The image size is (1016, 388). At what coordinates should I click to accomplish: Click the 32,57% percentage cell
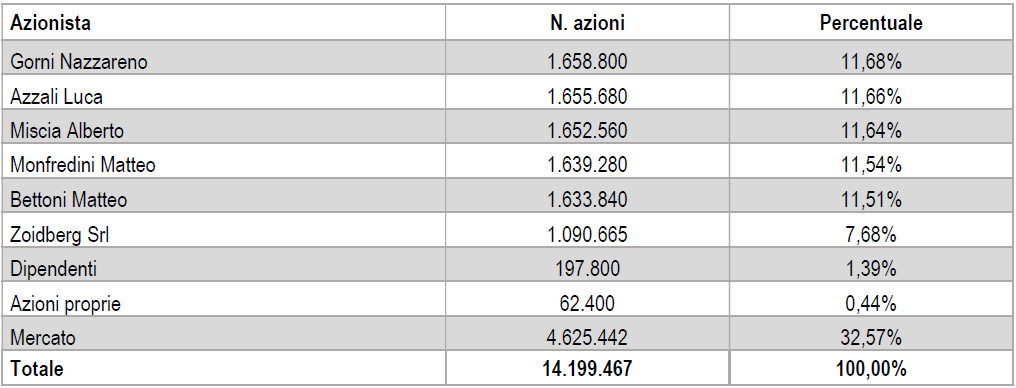[871, 337]
